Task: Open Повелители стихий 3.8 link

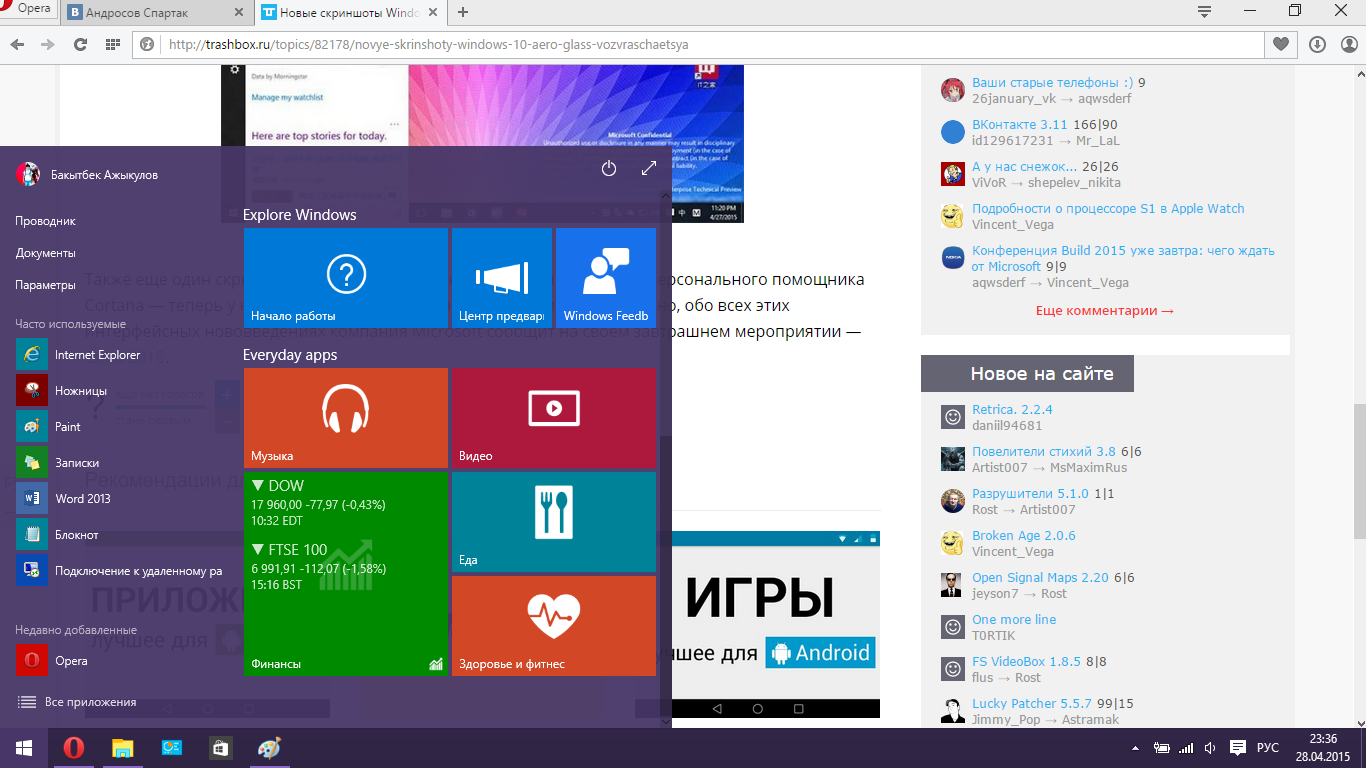Action: pyautogui.click(x=1044, y=452)
